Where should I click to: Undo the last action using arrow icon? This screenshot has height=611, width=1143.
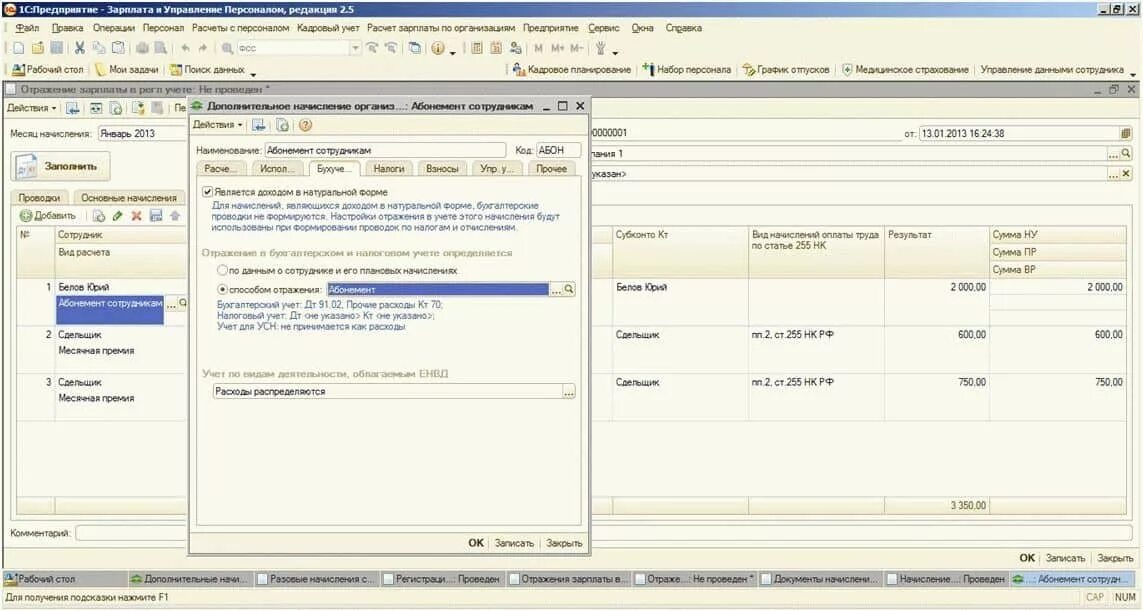[x=185, y=48]
